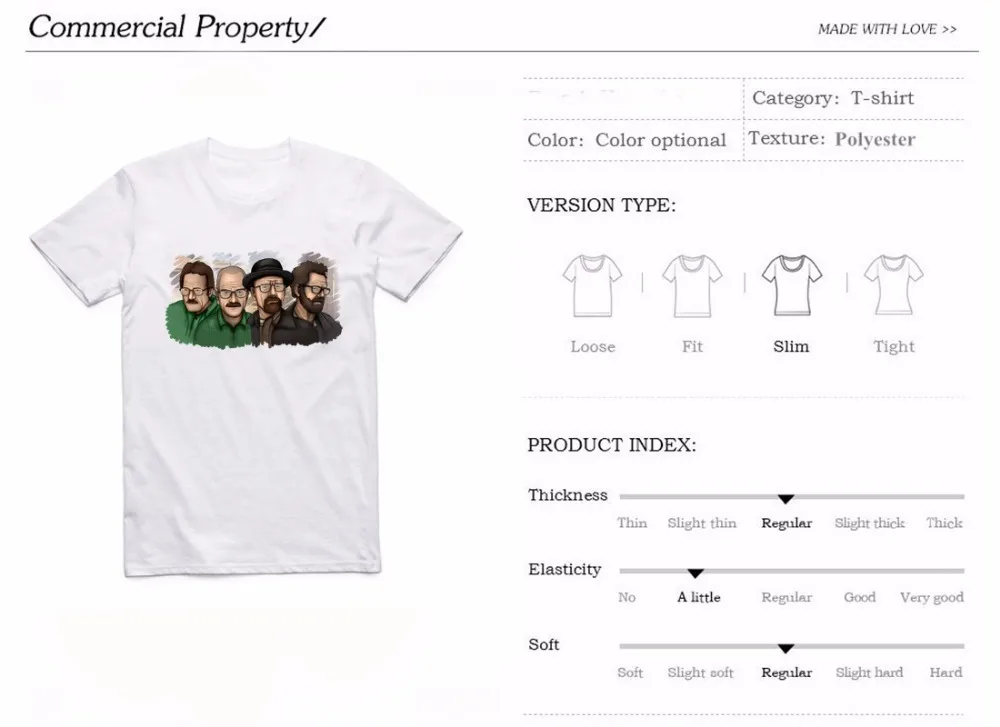This screenshot has width=1000, height=727.
Task: Open the MADE WITH LOVE link
Action: pyautogui.click(x=887, y=29)
